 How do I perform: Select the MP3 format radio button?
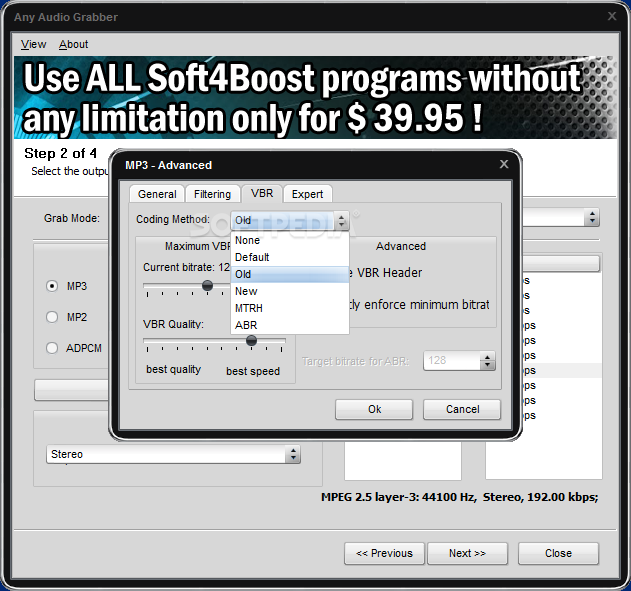click(52, 286)
